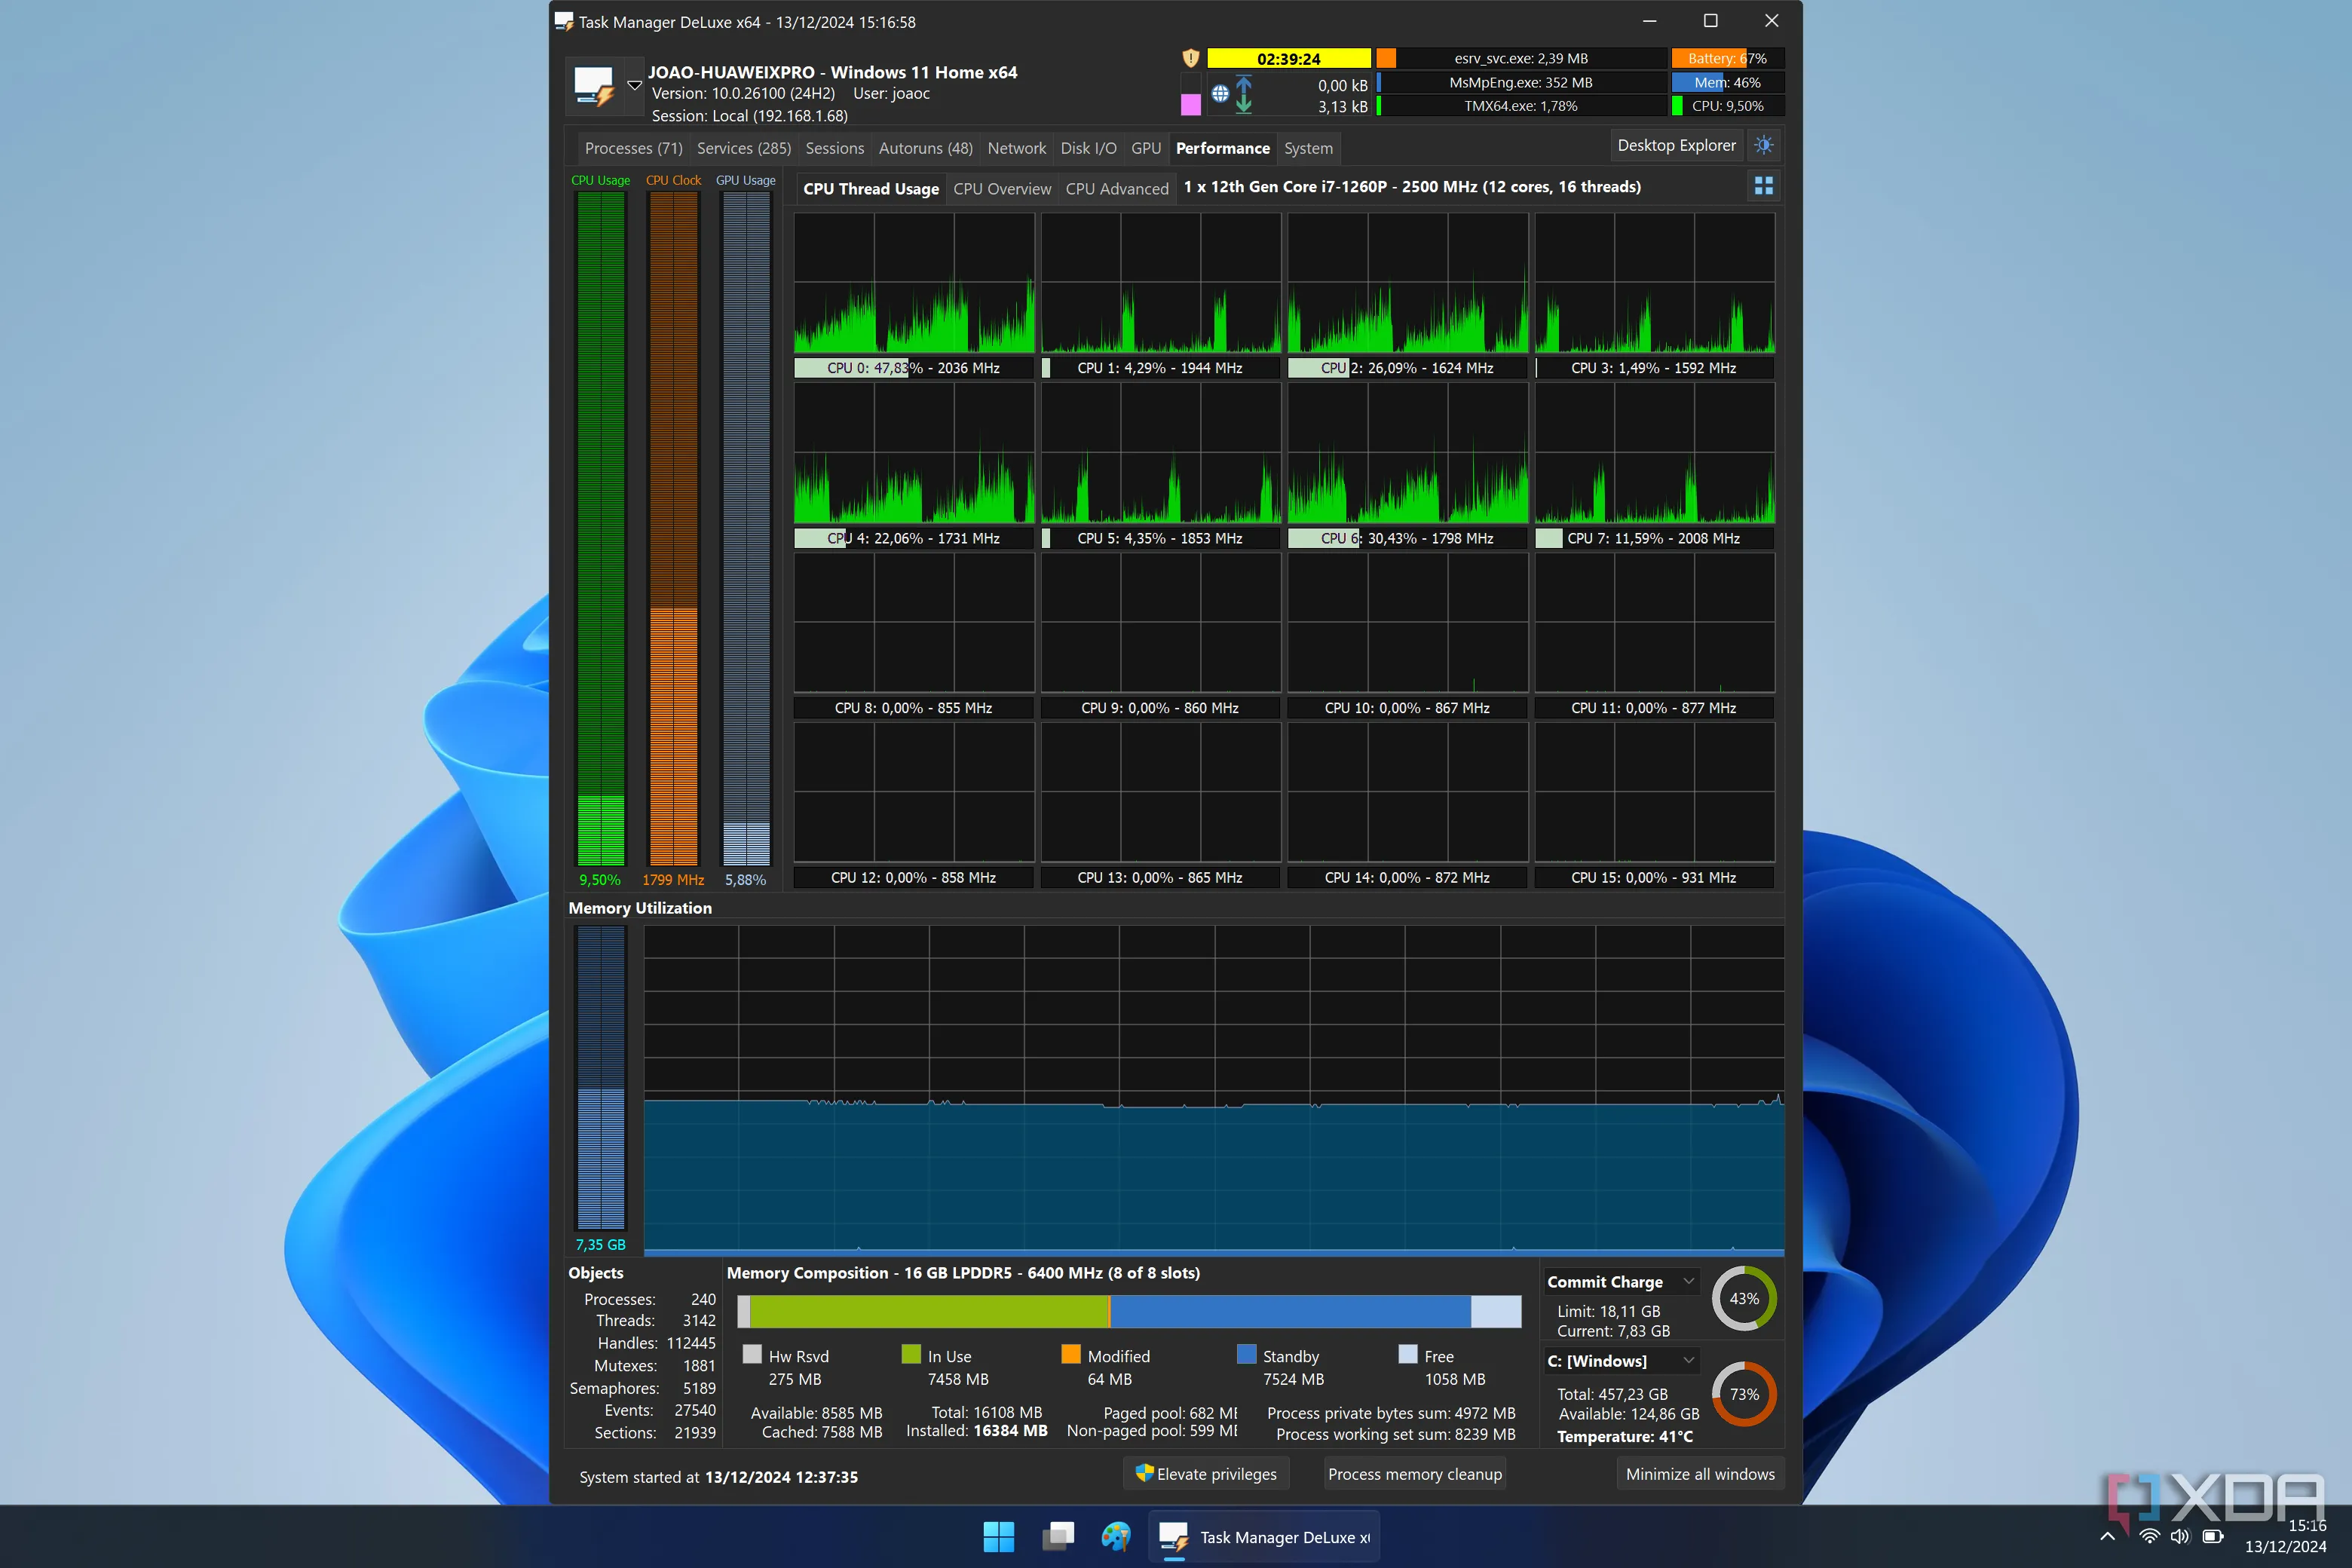
Task: Click the Wi-Fi icon in the system tray
Action: (x=2149, y=1537)
